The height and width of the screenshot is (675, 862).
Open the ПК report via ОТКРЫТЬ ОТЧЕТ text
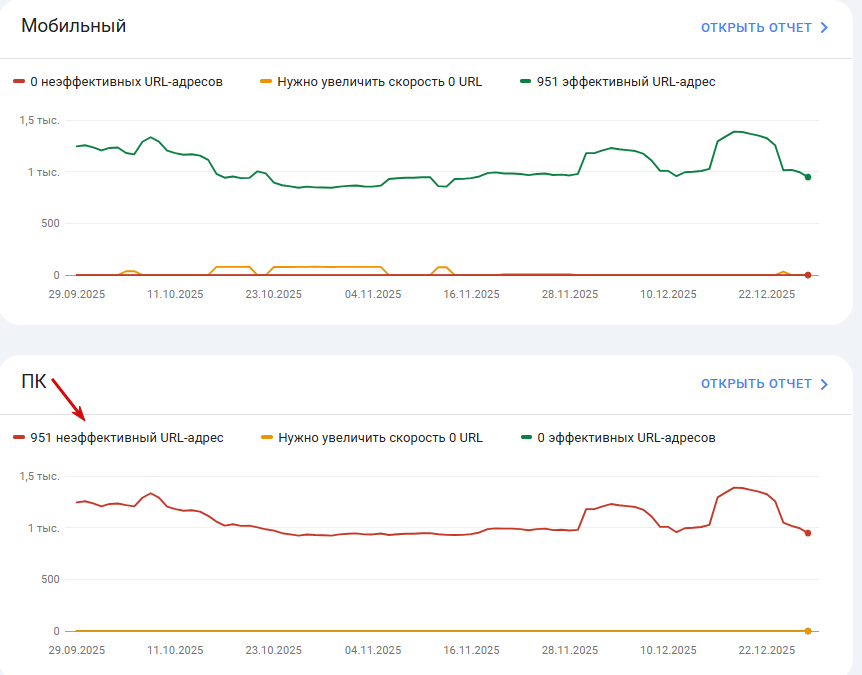[x=756, y=384]
